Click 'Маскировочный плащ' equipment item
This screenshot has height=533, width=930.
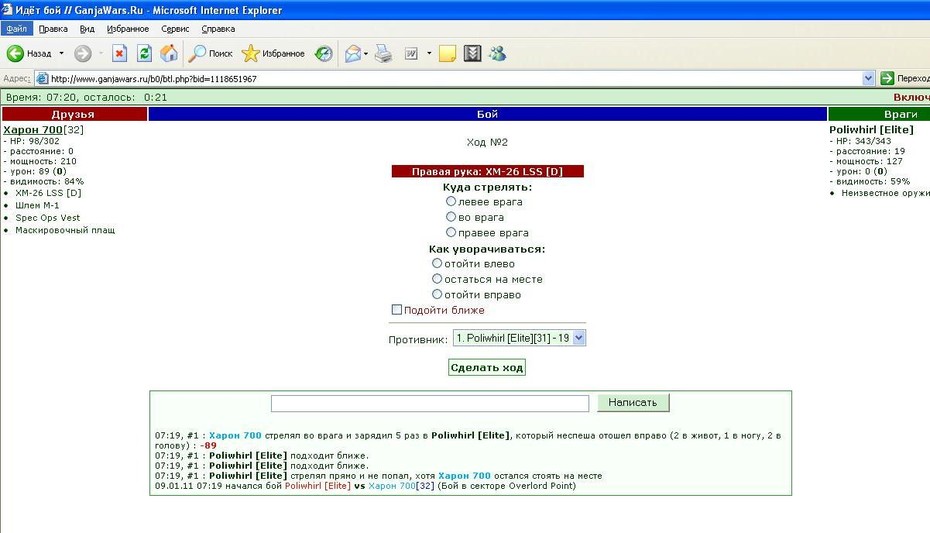pos(65,230)
